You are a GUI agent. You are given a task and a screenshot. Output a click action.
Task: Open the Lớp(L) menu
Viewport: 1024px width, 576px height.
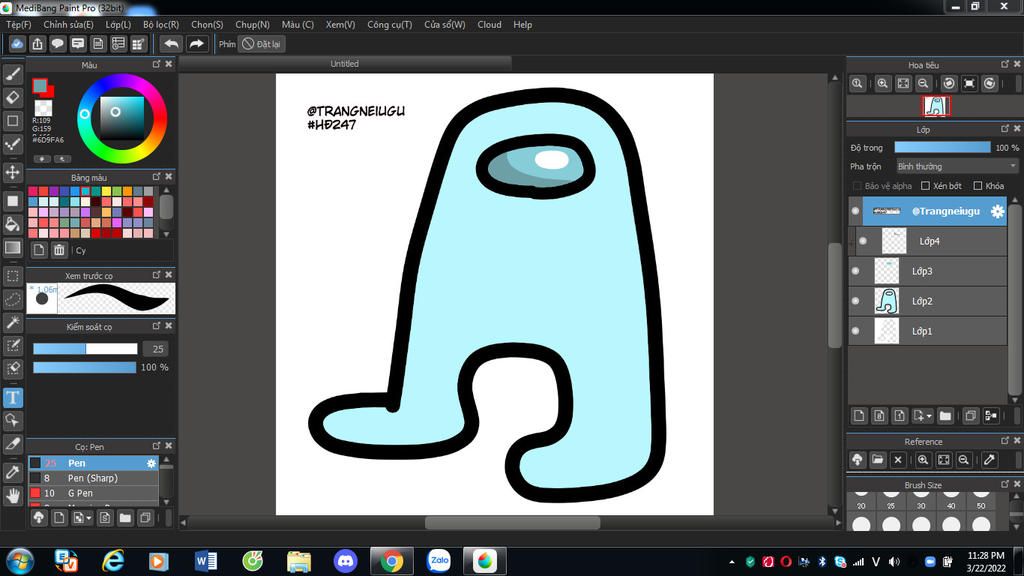pos(118,25)
